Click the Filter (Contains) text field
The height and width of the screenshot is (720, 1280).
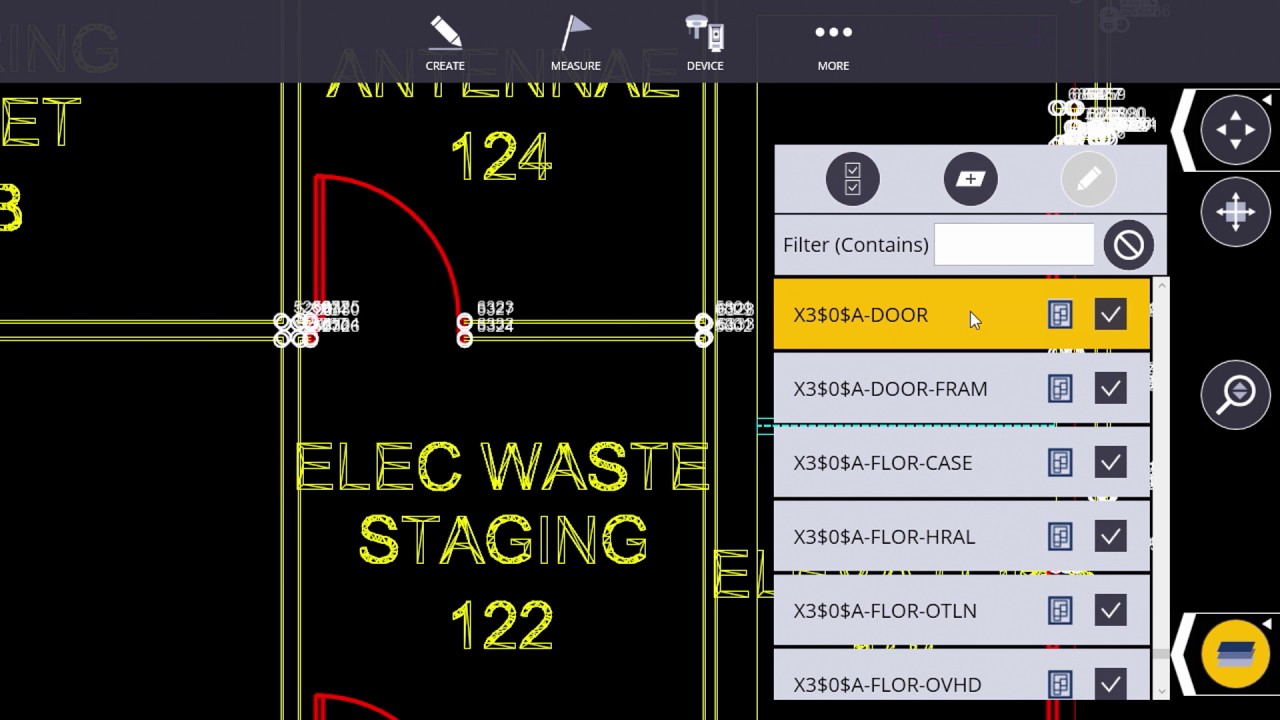tap(1014, 245)
